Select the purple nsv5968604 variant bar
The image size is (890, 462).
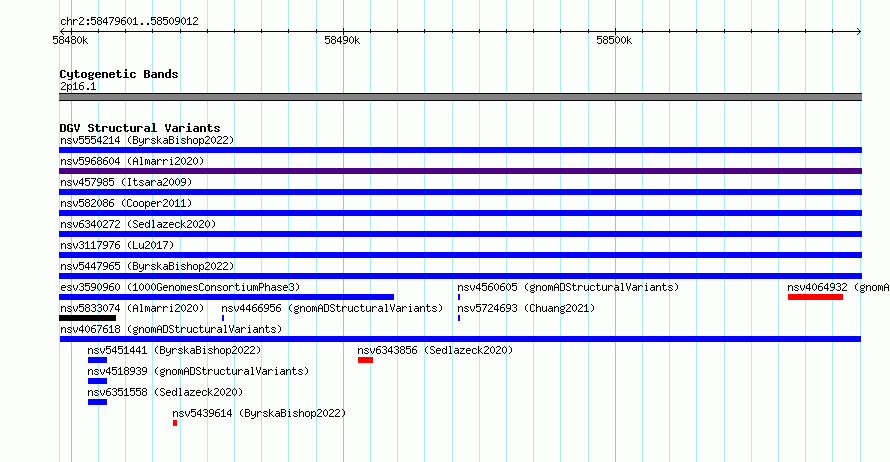(x=460, y=171)
